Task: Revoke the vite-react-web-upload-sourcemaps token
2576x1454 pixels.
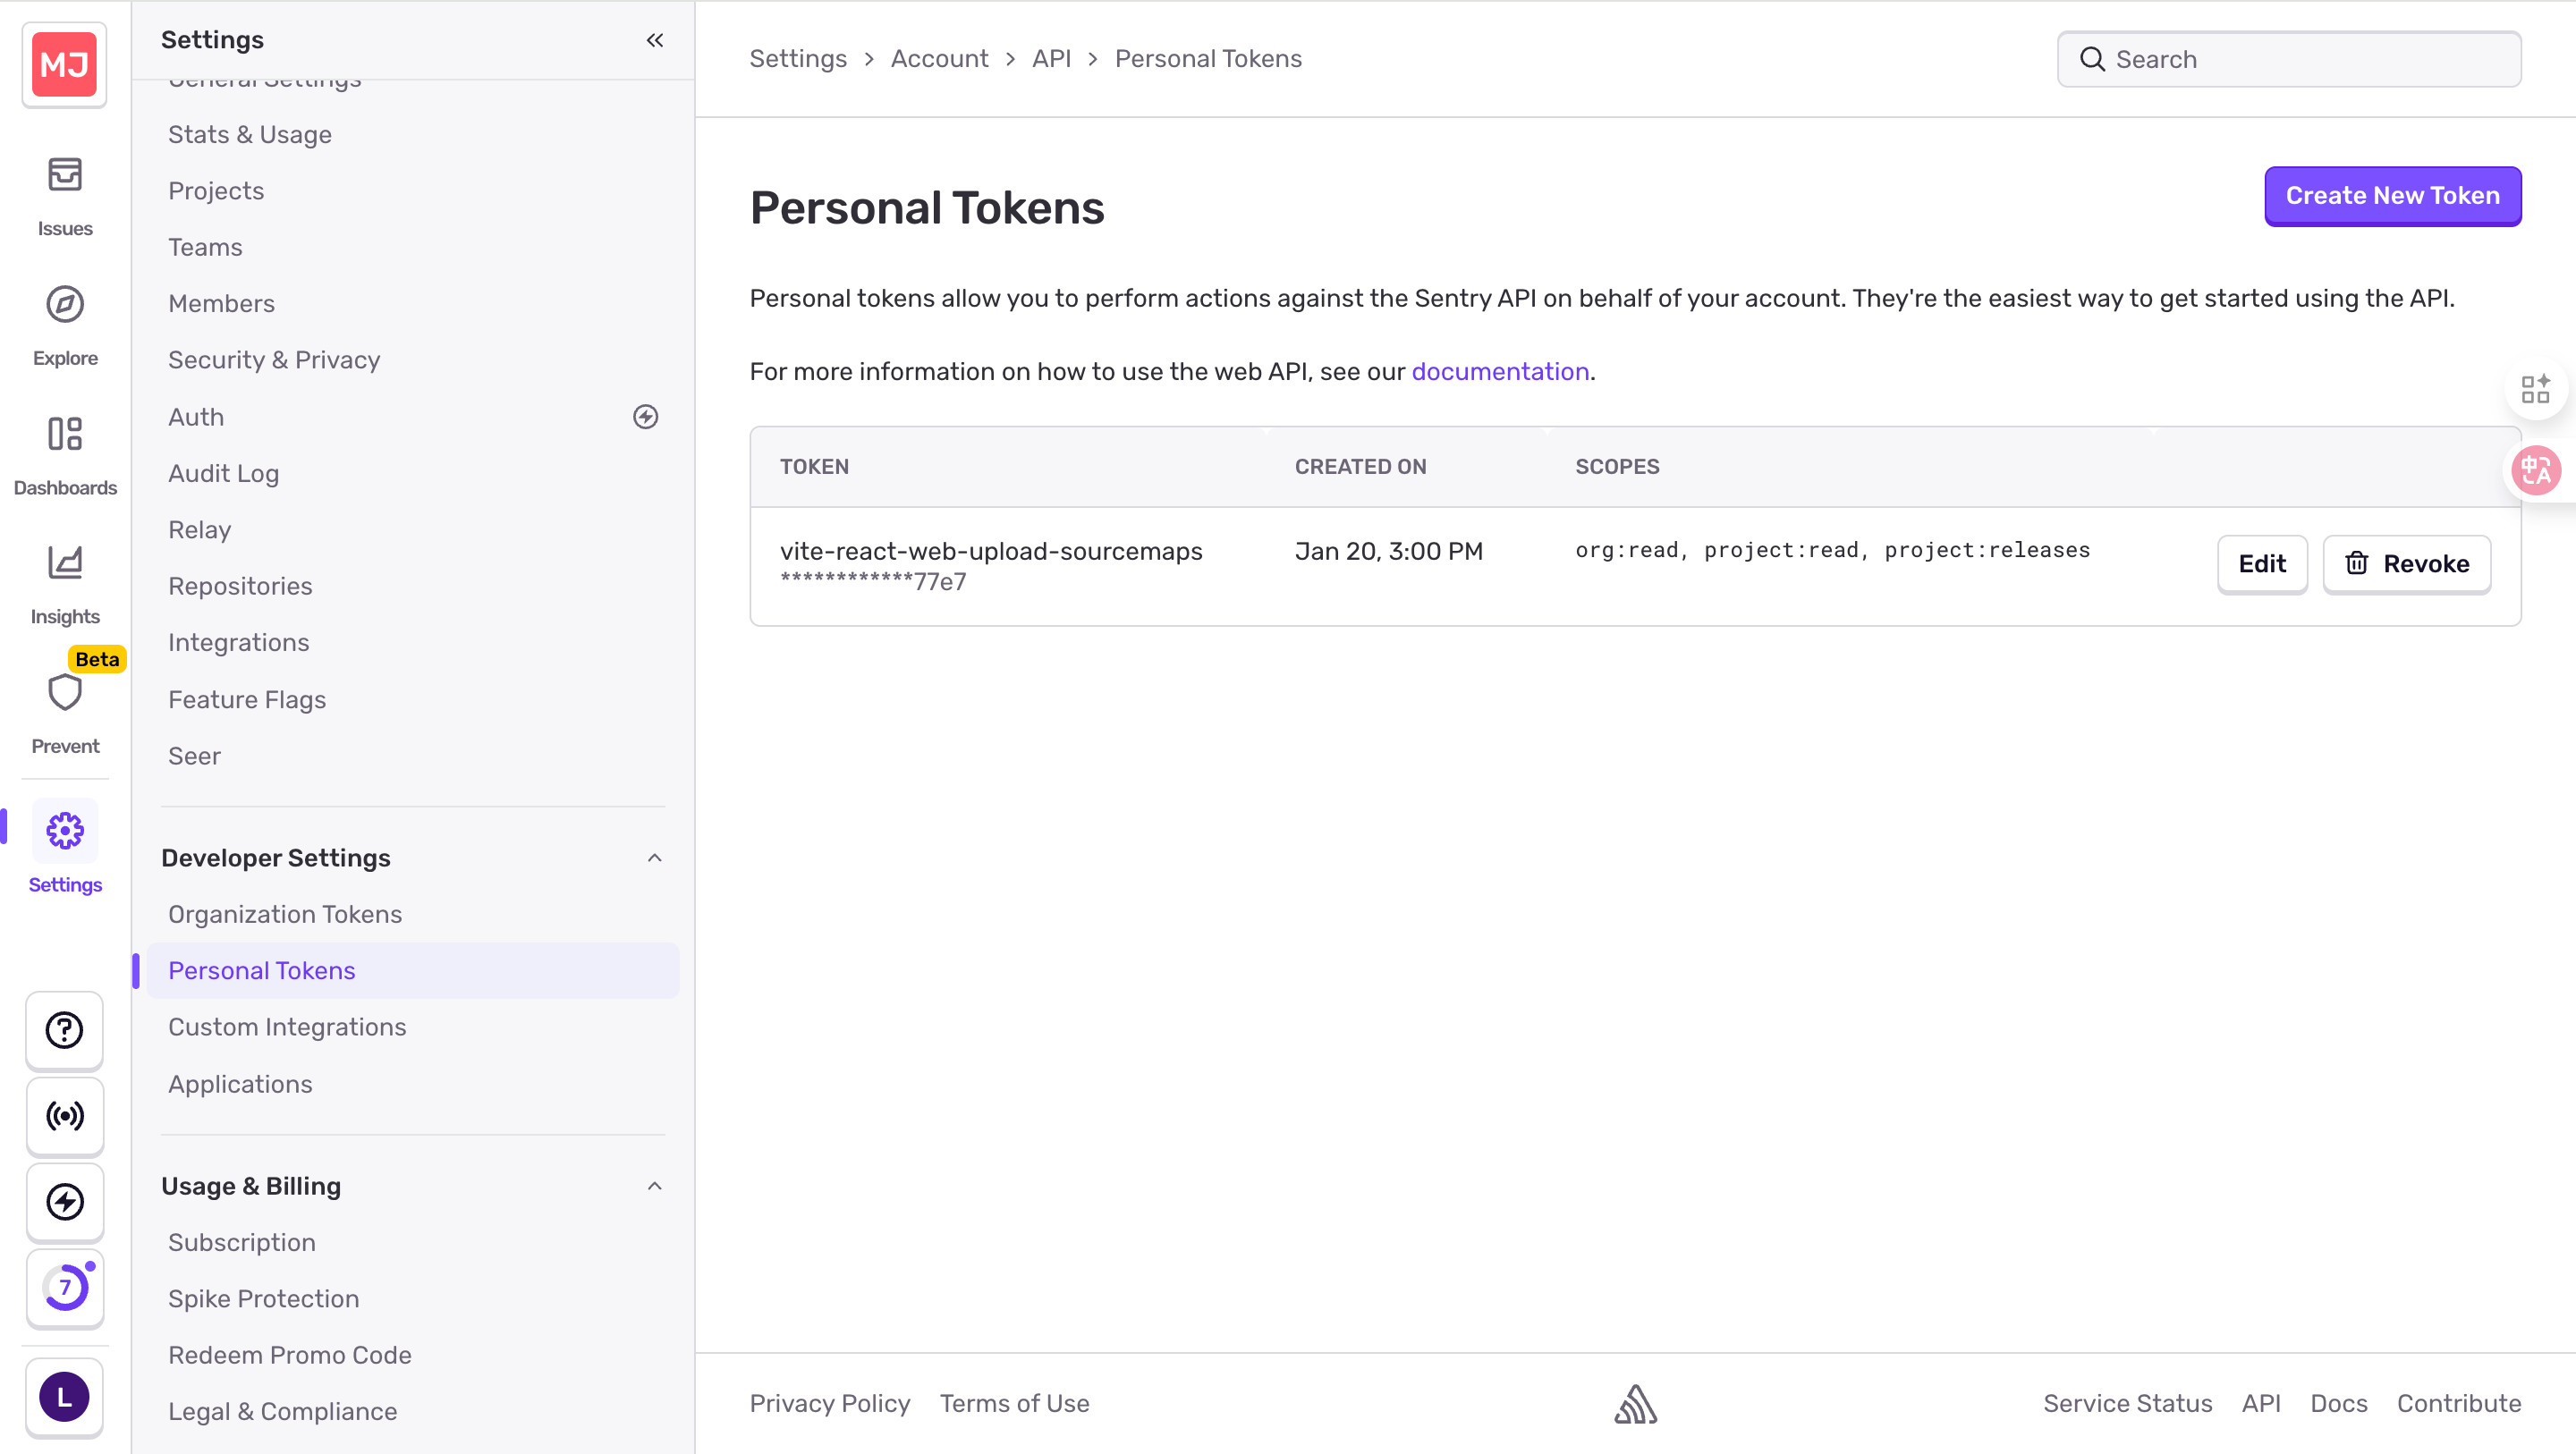Action: point(2407,564)
